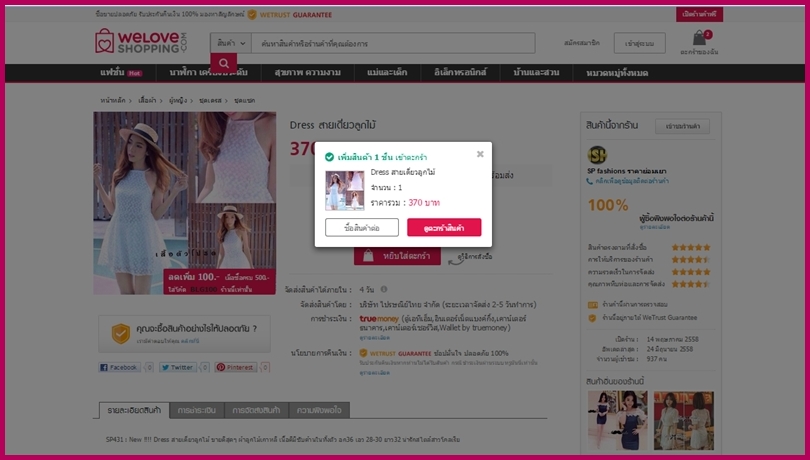Click the pink open-shop button at top right
The image size is (810, 460).
click(699, 14)
